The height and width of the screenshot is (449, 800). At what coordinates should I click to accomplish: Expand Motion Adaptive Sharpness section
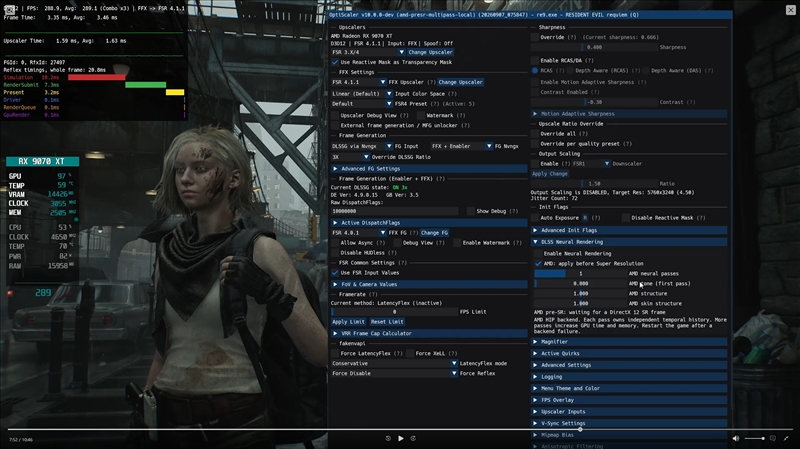coord(629,114)
